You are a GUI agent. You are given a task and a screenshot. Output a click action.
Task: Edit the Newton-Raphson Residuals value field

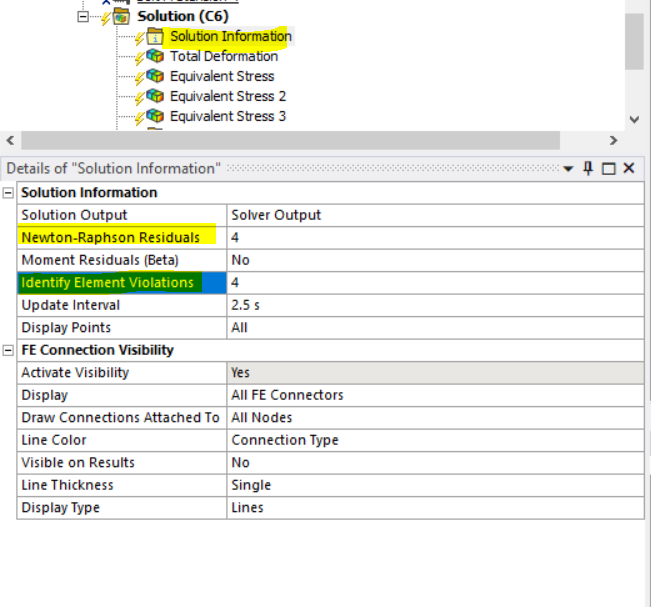tap(435, 237)
